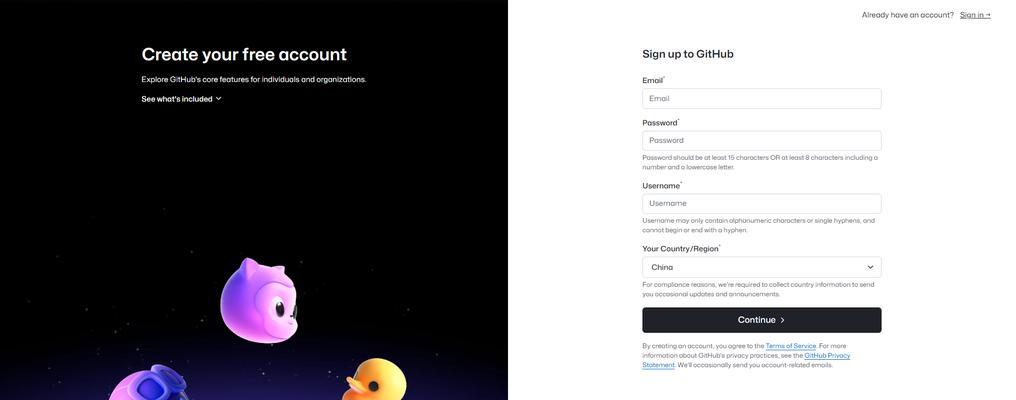
Task: Click the Password field label
Action: tap(660, 123)
